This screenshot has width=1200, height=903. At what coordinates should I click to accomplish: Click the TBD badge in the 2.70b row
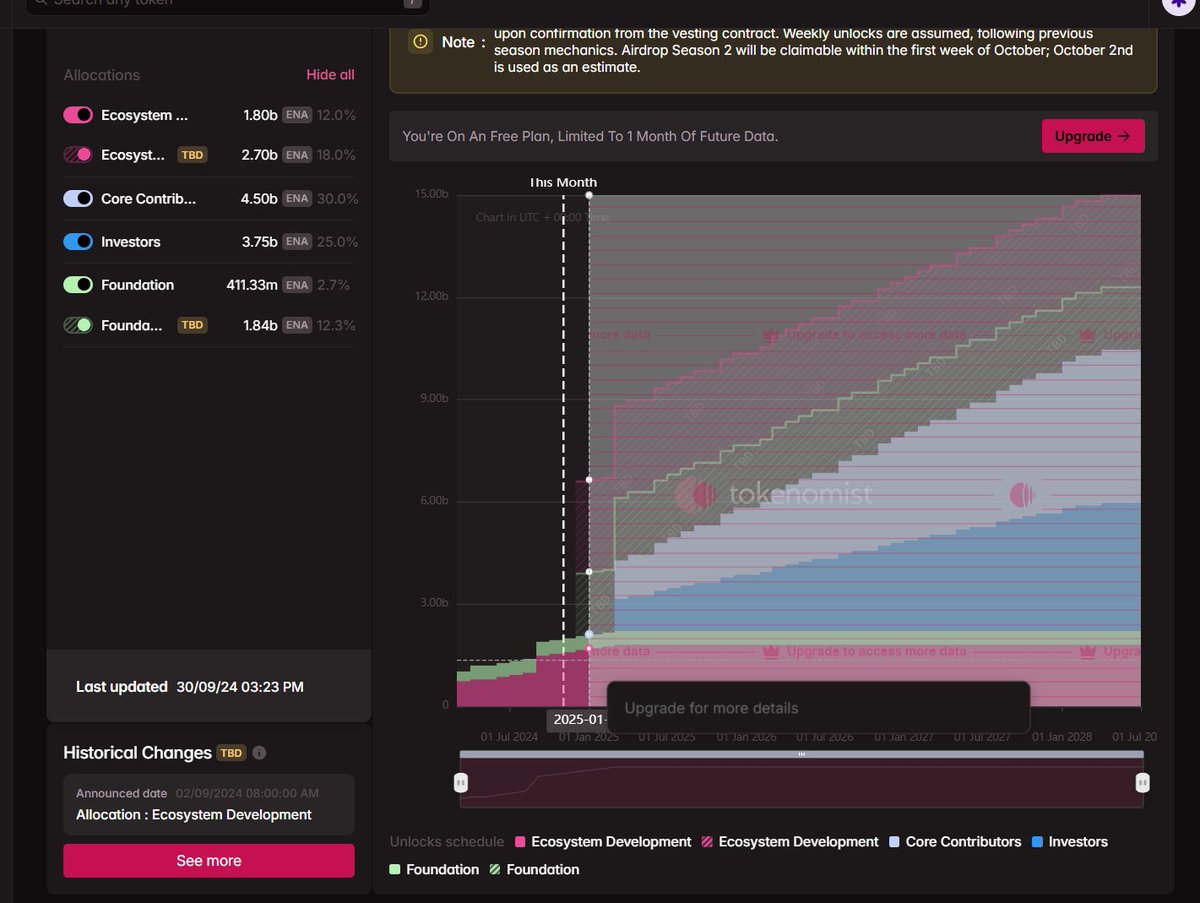192,155
